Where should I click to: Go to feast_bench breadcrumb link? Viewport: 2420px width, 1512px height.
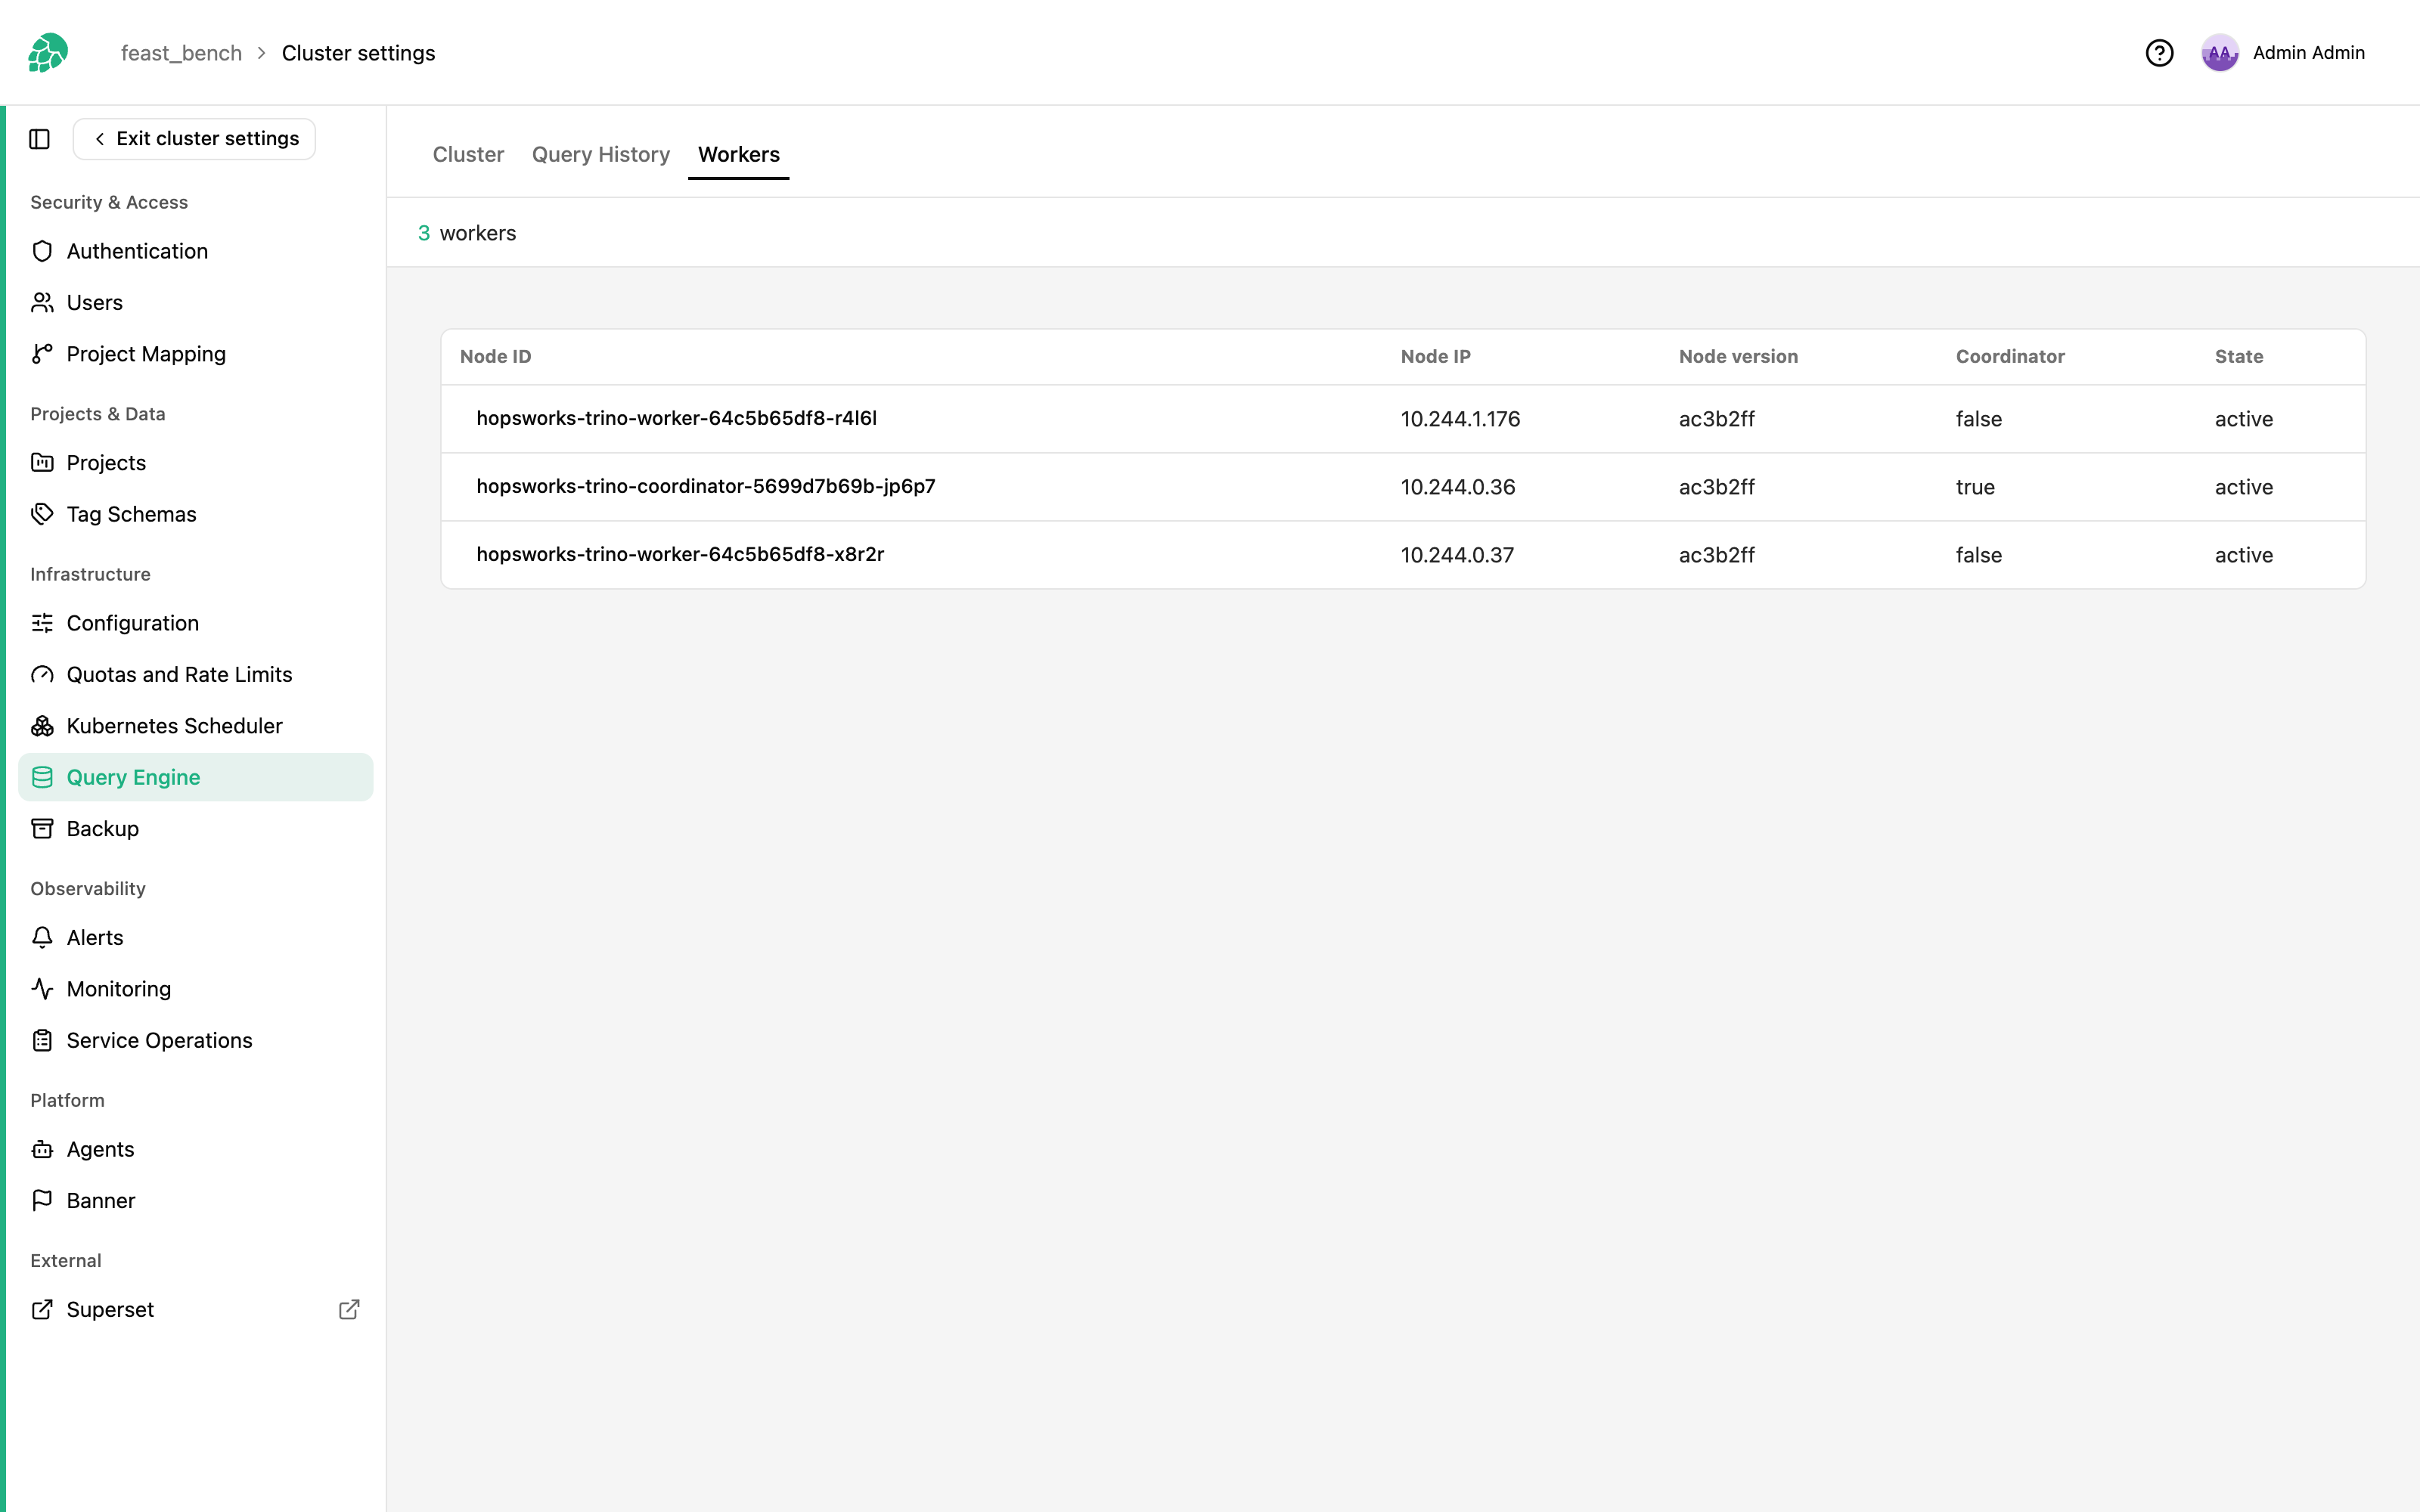[x=181, y=53]
